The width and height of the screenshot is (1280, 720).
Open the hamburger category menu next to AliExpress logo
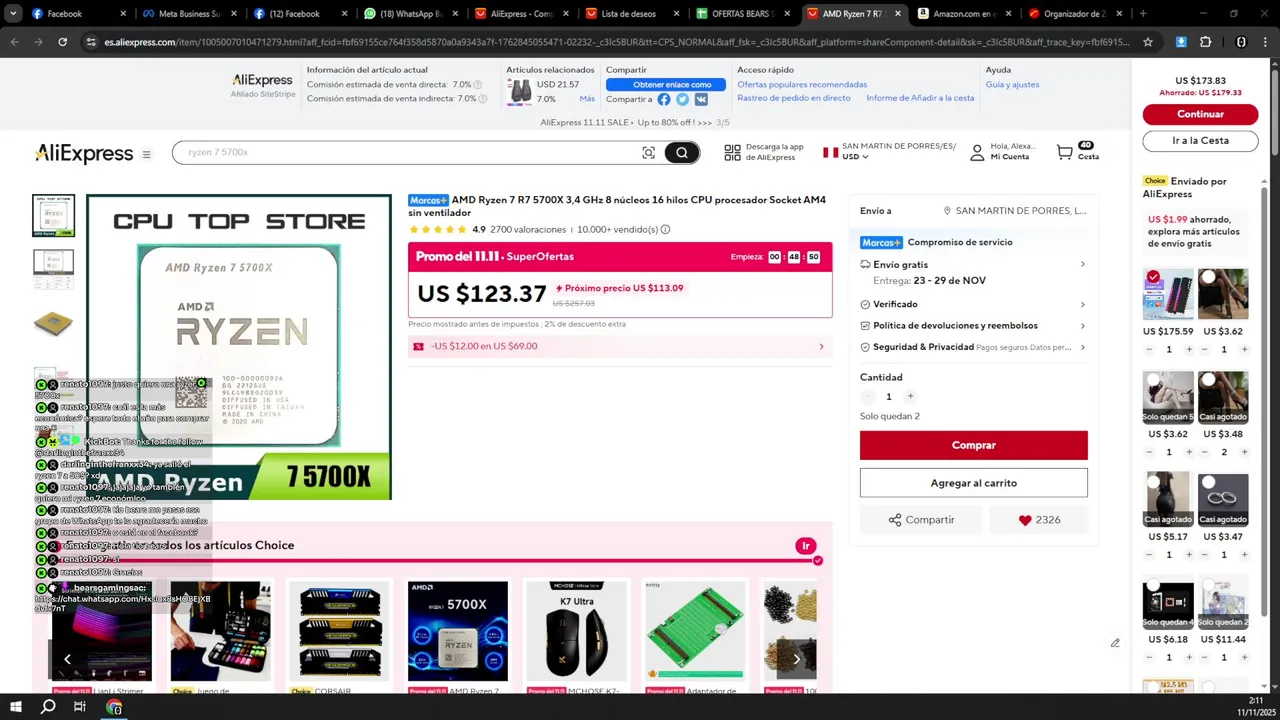[x=146, y=154]
